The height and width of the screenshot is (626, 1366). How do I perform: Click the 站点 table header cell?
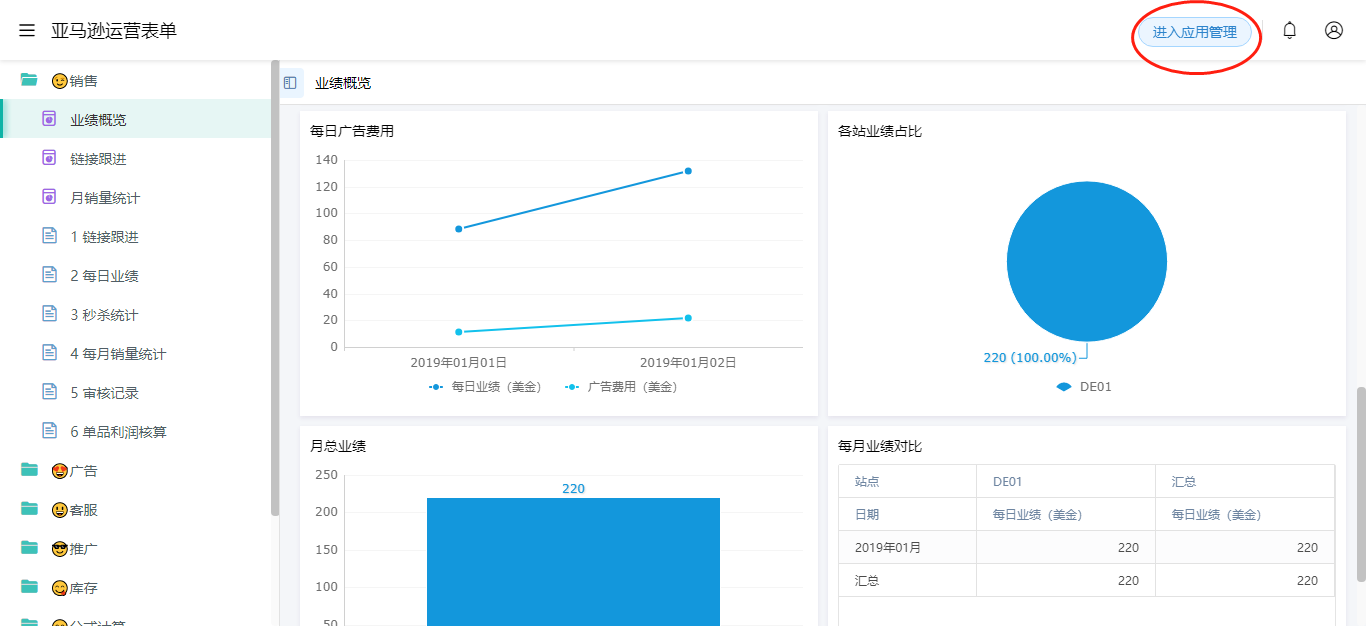908,481
